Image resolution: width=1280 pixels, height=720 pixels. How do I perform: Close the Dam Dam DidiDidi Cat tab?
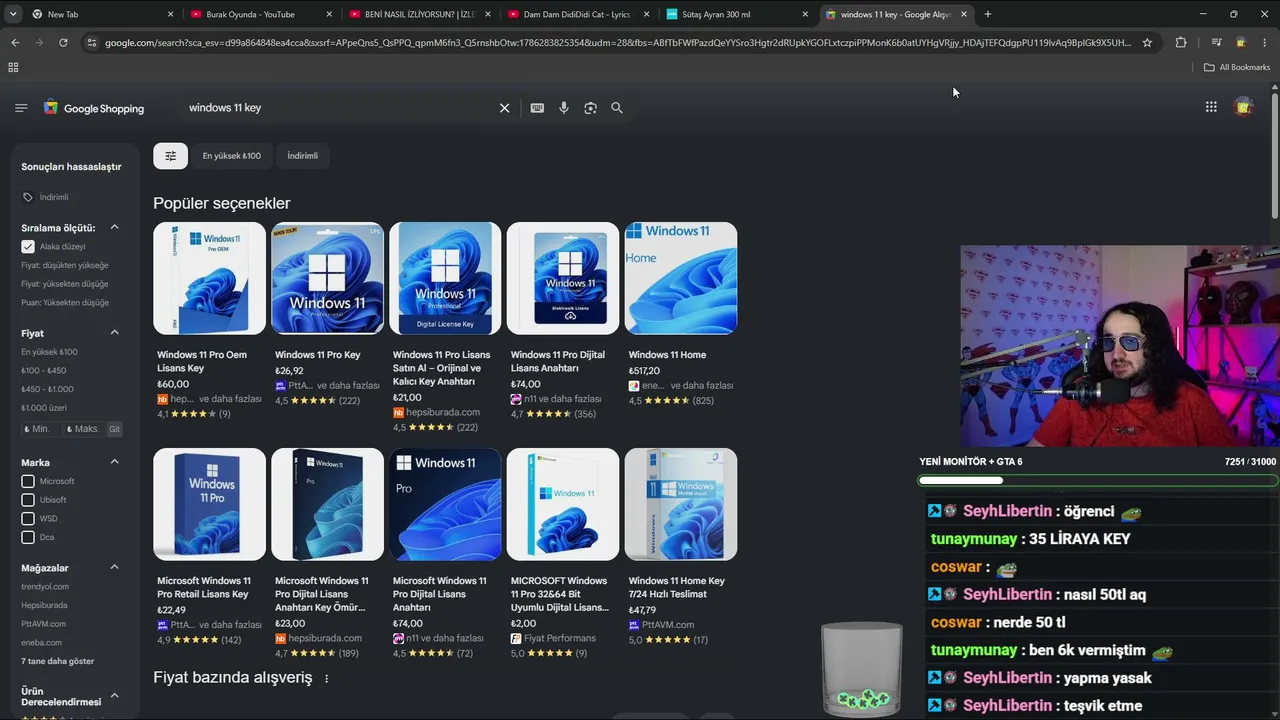646,14
